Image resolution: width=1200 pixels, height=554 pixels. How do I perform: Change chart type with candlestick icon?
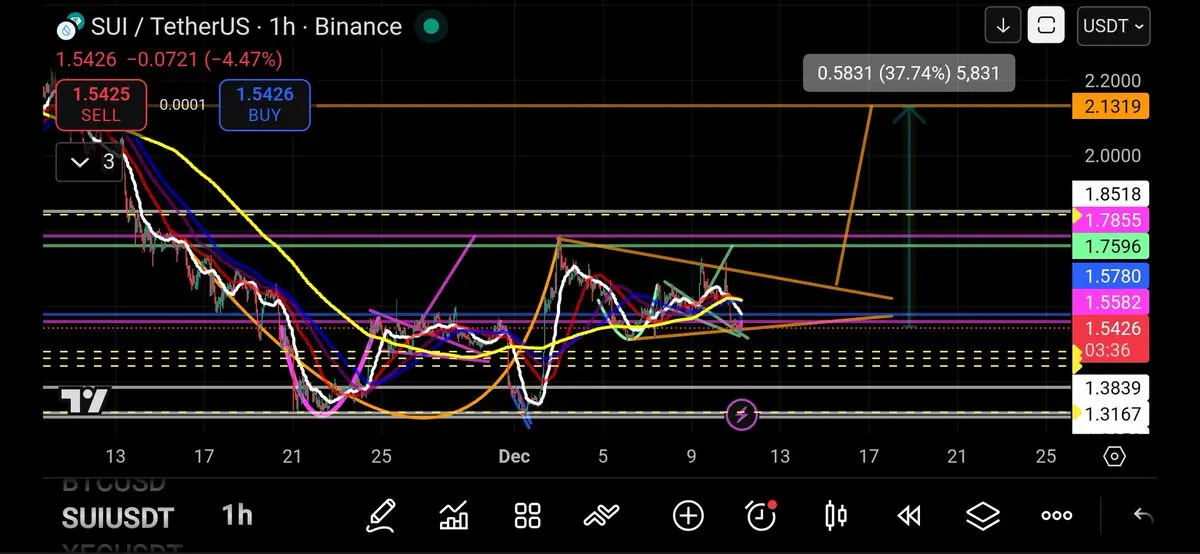tap(836, 516)
